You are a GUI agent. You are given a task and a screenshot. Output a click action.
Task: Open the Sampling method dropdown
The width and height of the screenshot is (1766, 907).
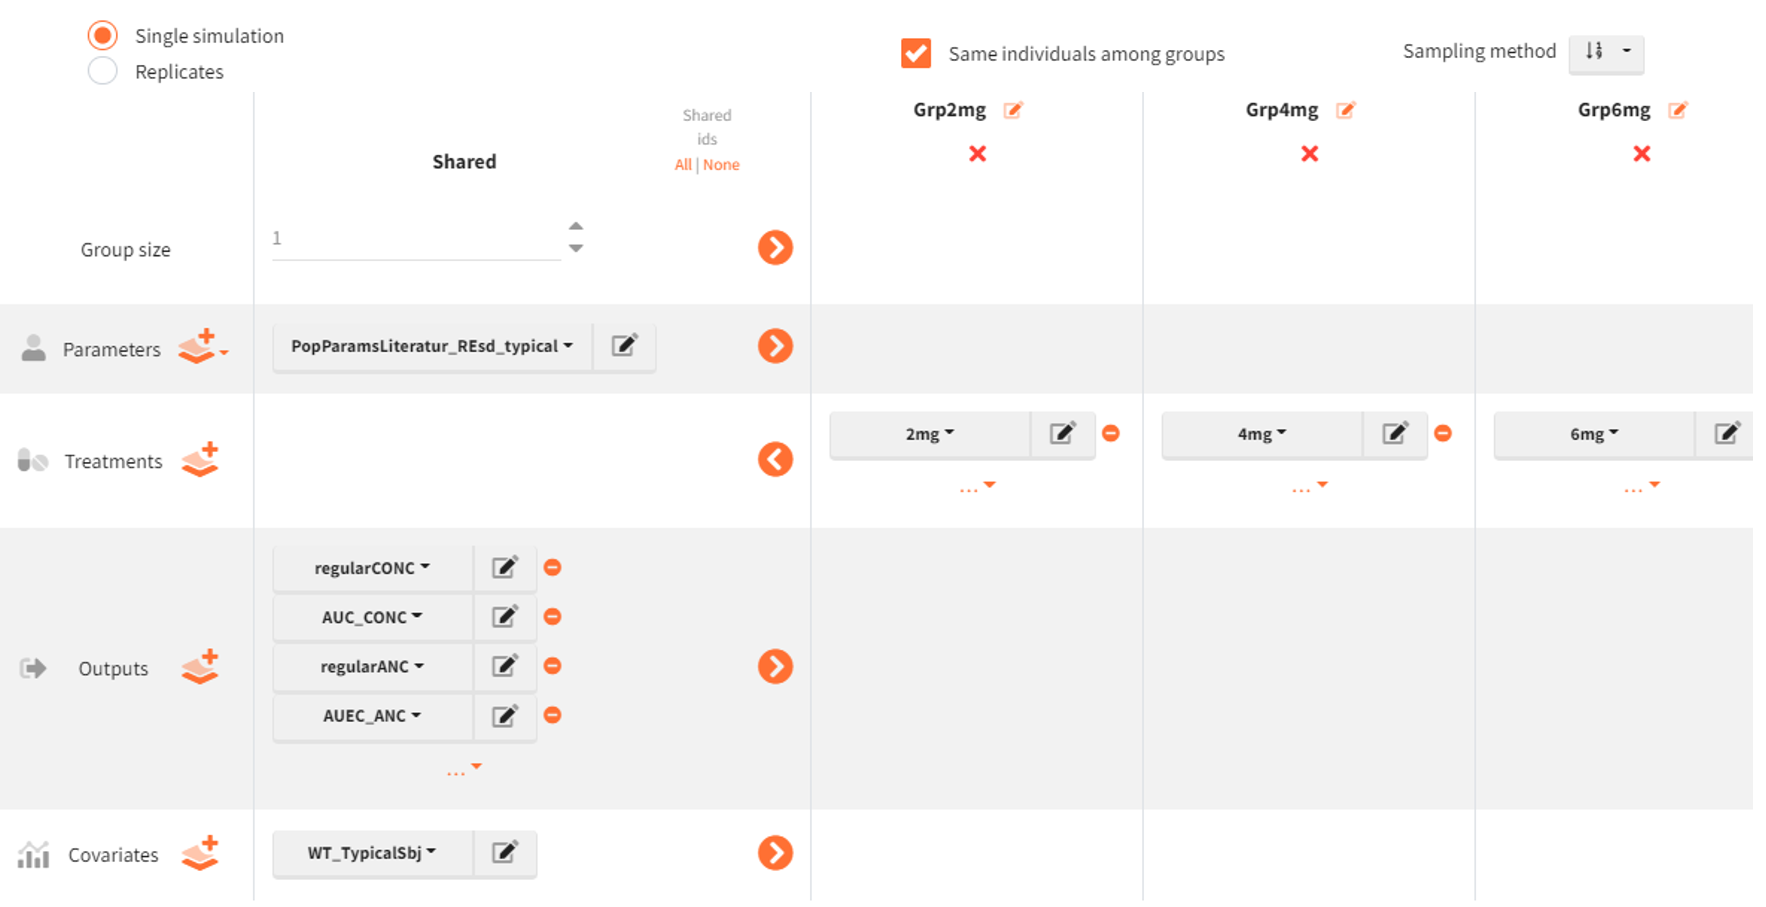pyautogui.click(x=1605, y=52)
